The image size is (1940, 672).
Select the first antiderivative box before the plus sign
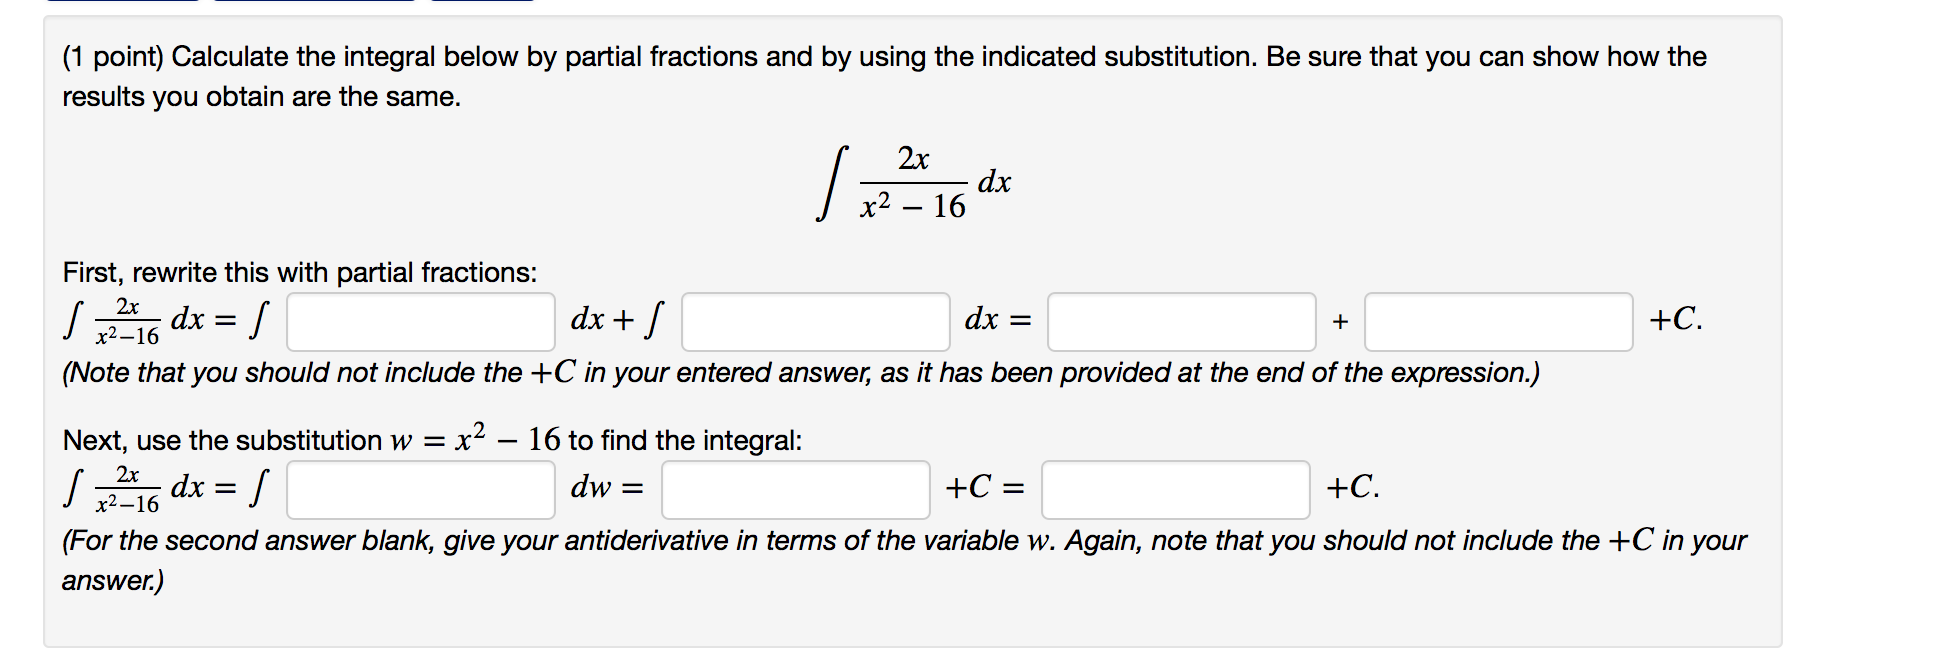pos(1182,321)
